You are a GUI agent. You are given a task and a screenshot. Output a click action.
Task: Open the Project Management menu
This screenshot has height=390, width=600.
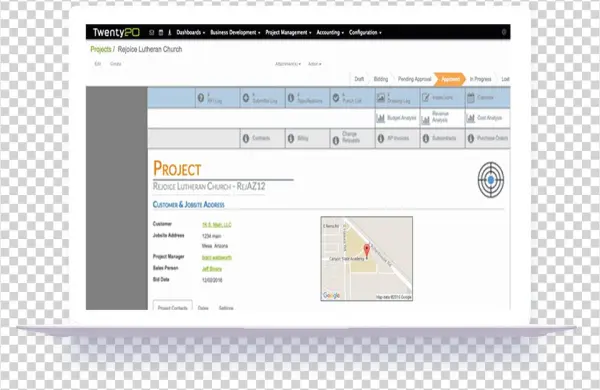tap(288, 33)
